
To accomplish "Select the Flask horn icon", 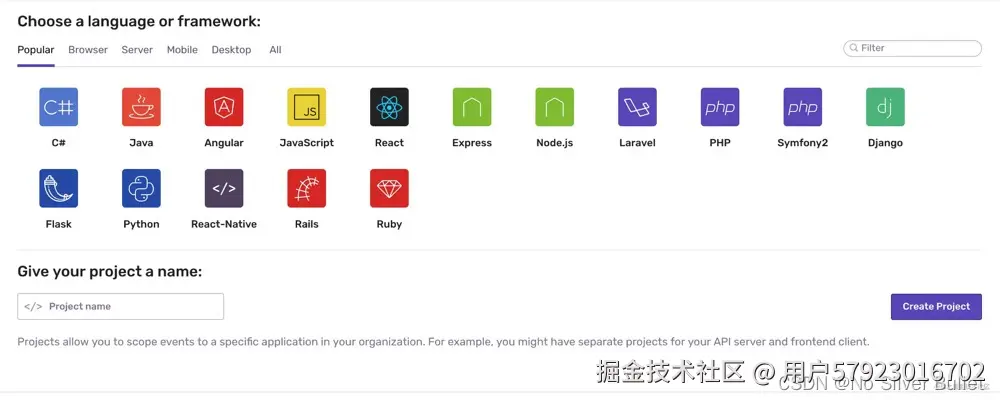I will pyautogui.click(x=59, y=188).
